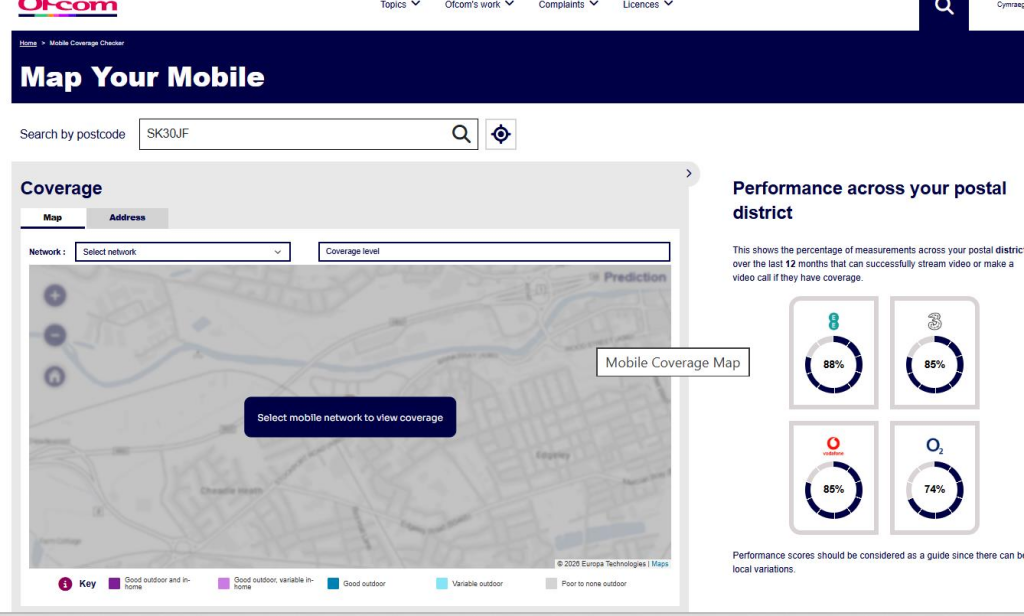Expand the Ofcom's work menu
The width and height of the screenshot is (1024, 616).
pos(479,5)
